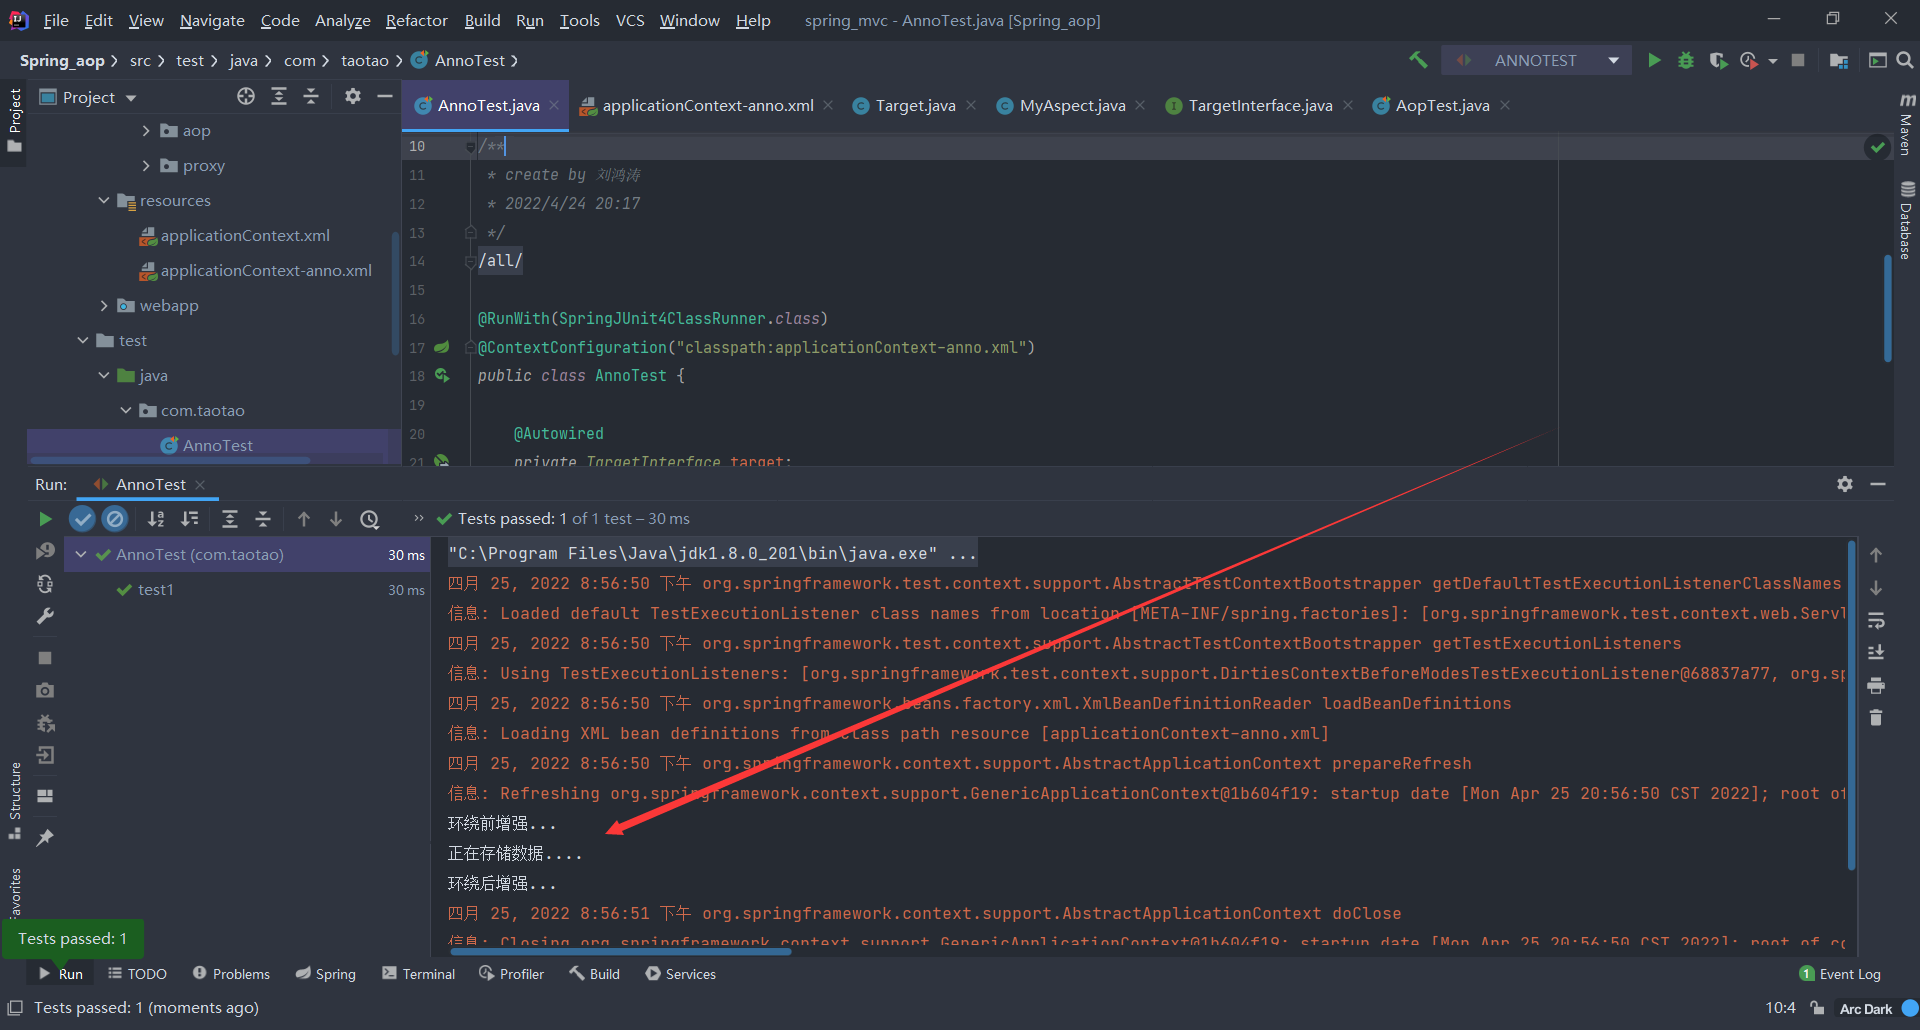Stop process square in Run sidebar
The image size is (1920, 1030).
[45, 657]
